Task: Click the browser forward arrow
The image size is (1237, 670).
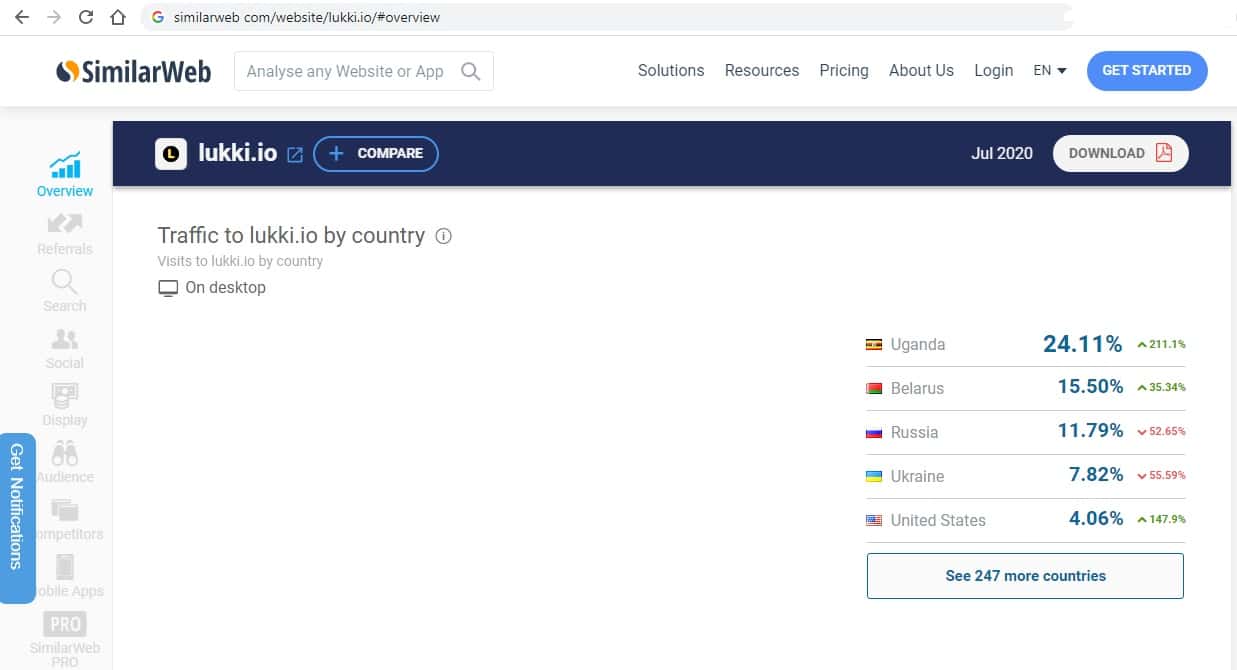Action: tap(54, 17)
